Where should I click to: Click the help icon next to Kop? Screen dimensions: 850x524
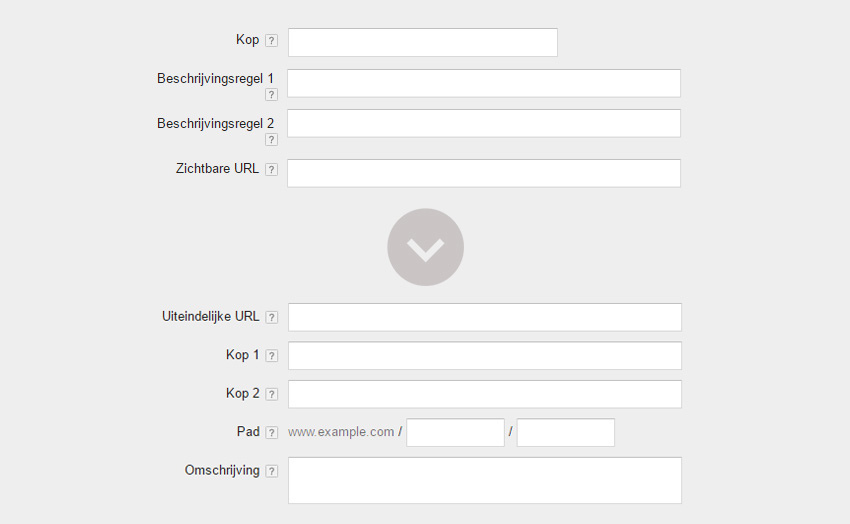point(272,41)
